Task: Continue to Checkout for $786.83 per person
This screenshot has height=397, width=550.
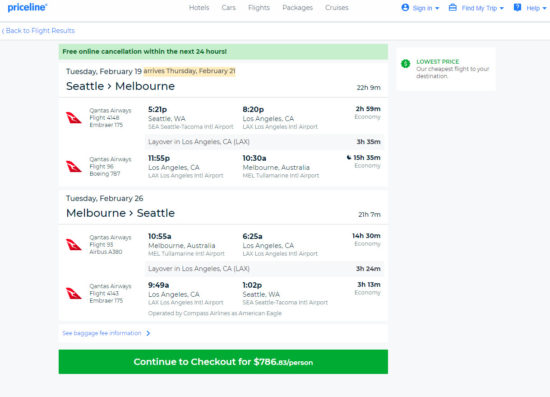Action: click(223, 362)
